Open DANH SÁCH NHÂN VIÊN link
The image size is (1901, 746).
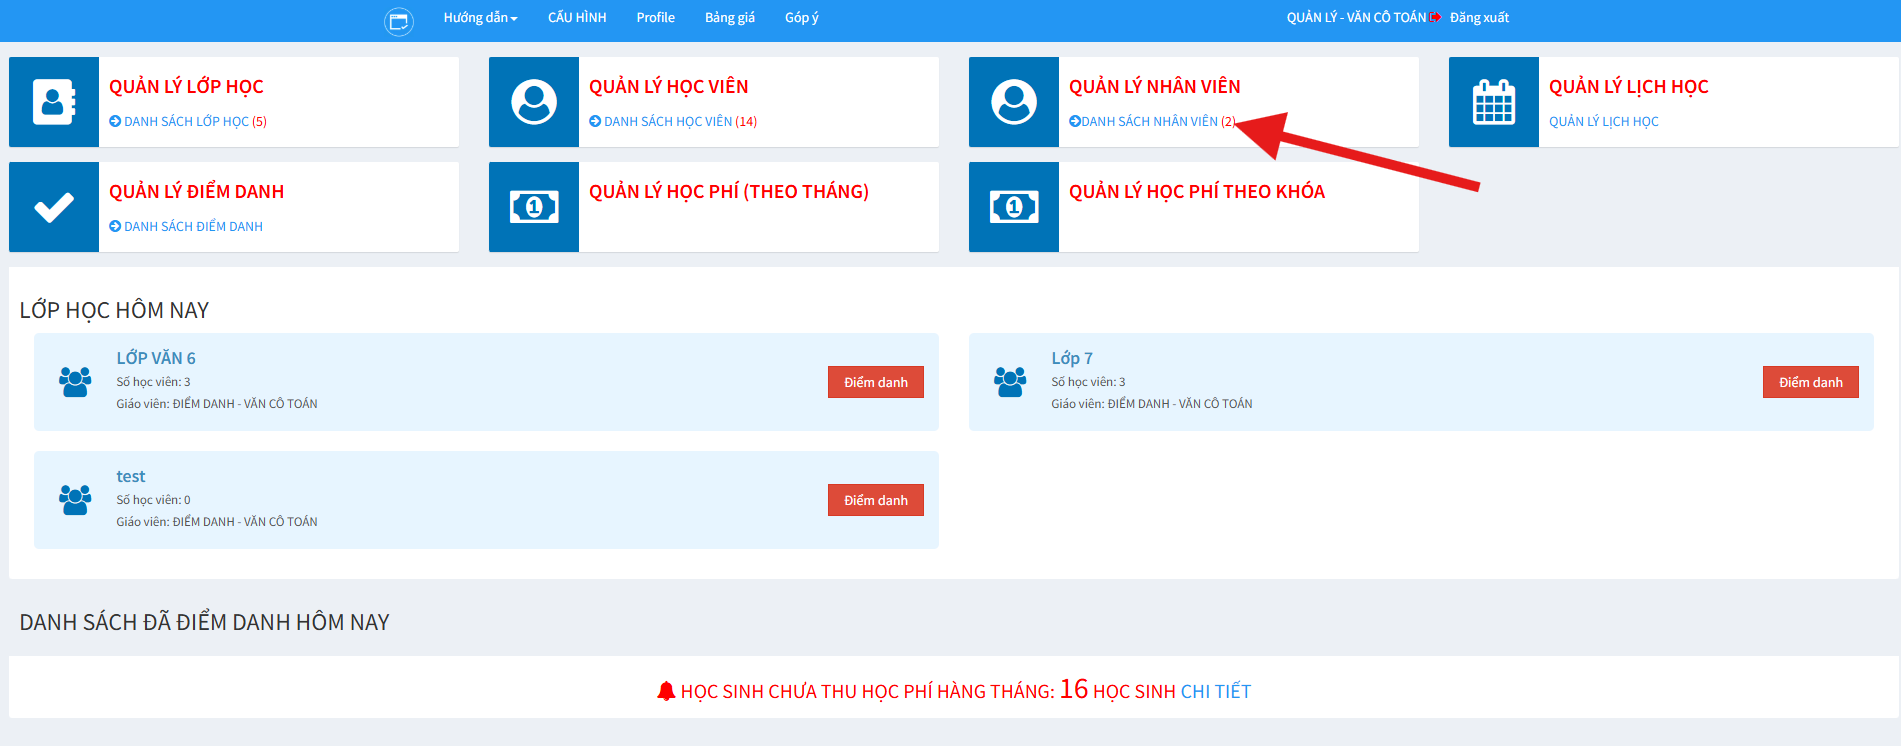click(1150, 122)
